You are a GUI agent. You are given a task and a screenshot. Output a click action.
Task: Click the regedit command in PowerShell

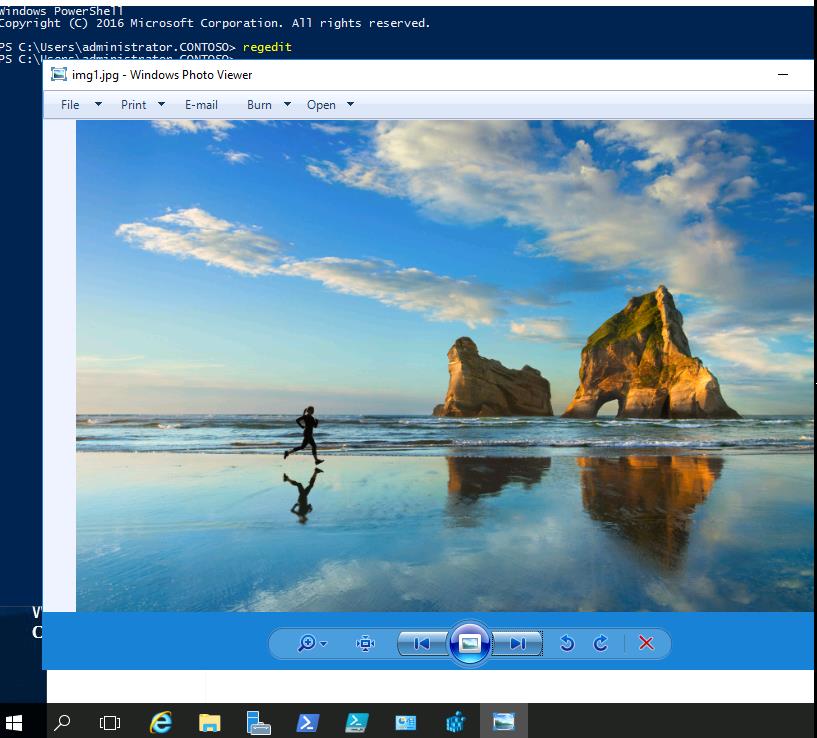coord(267,47)
